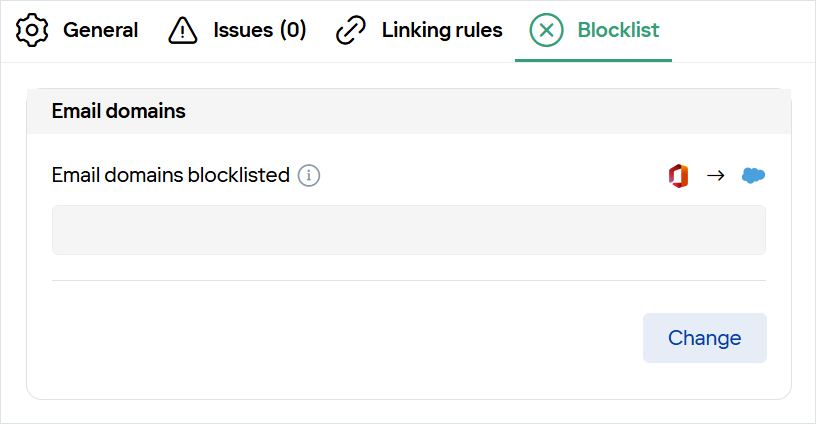Click the Microsoft Office logo icon
Viewport: 816px width, 424px height.
[x=679, y=176]
